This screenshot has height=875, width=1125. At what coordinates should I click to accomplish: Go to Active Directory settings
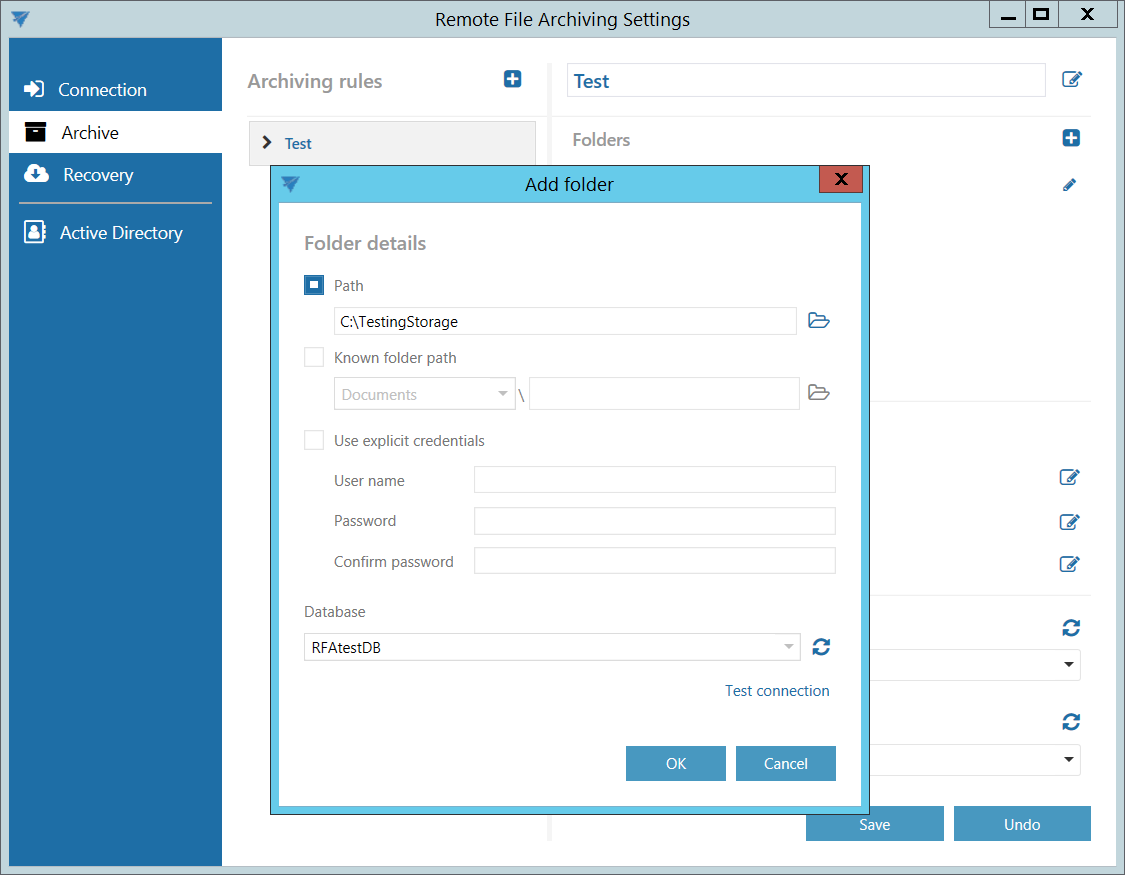pos(120,233)
